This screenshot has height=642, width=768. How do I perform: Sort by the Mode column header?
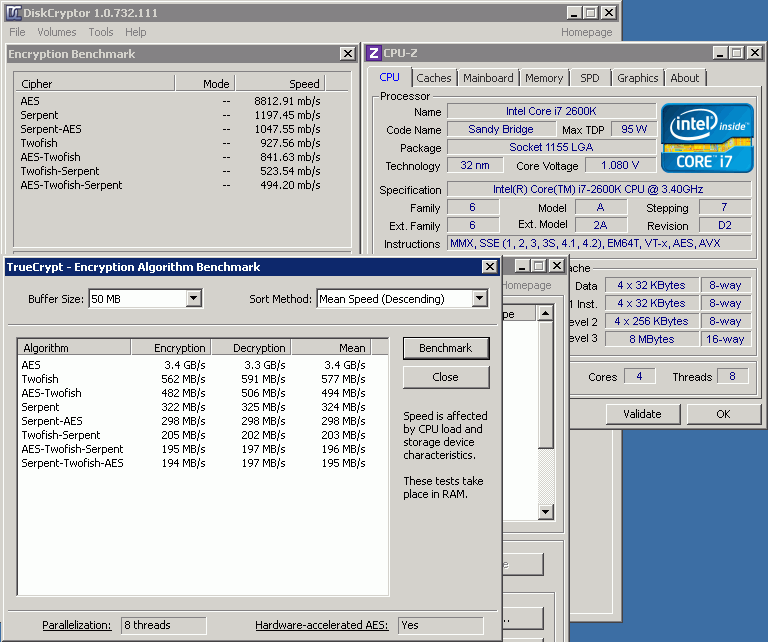coord(205,84)
